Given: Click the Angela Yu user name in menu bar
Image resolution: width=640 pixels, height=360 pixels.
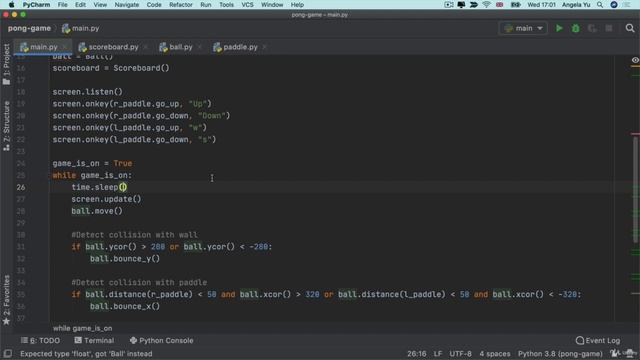Looking at the screenshot, I should [576, 5].
